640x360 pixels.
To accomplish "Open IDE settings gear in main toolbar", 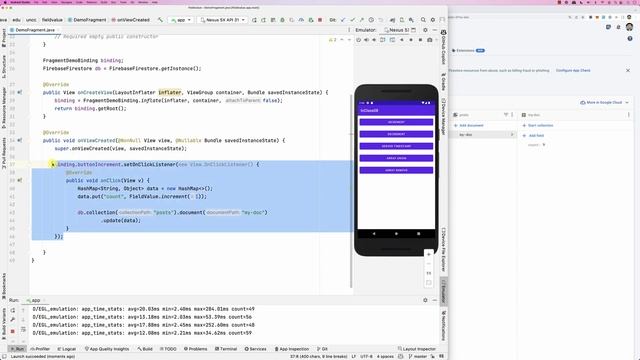I will [433, 20].
